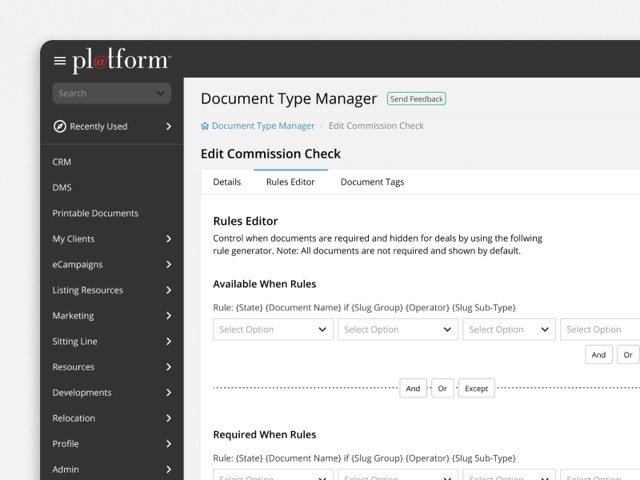Switch to the Document Tags tab

click(x=372, y=182)
